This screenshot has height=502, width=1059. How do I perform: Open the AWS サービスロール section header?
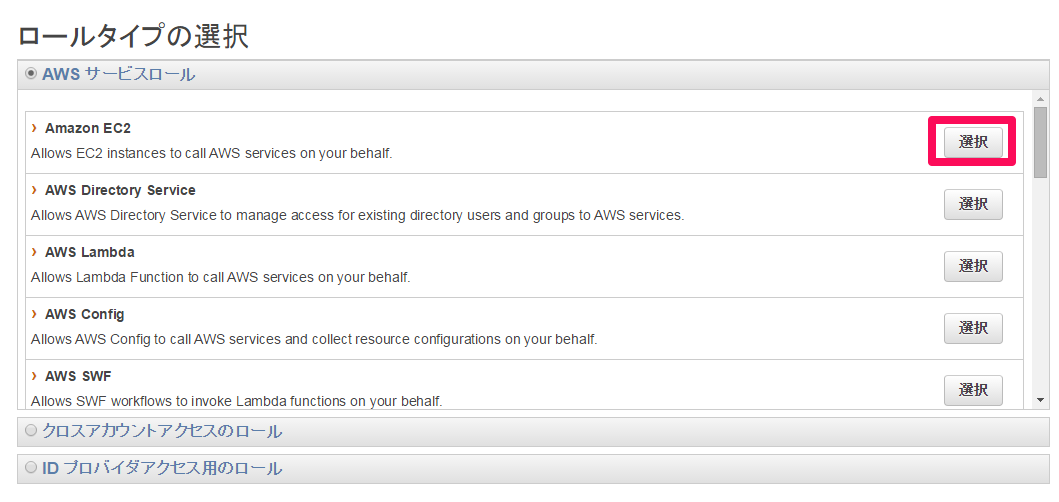[534, 74]
